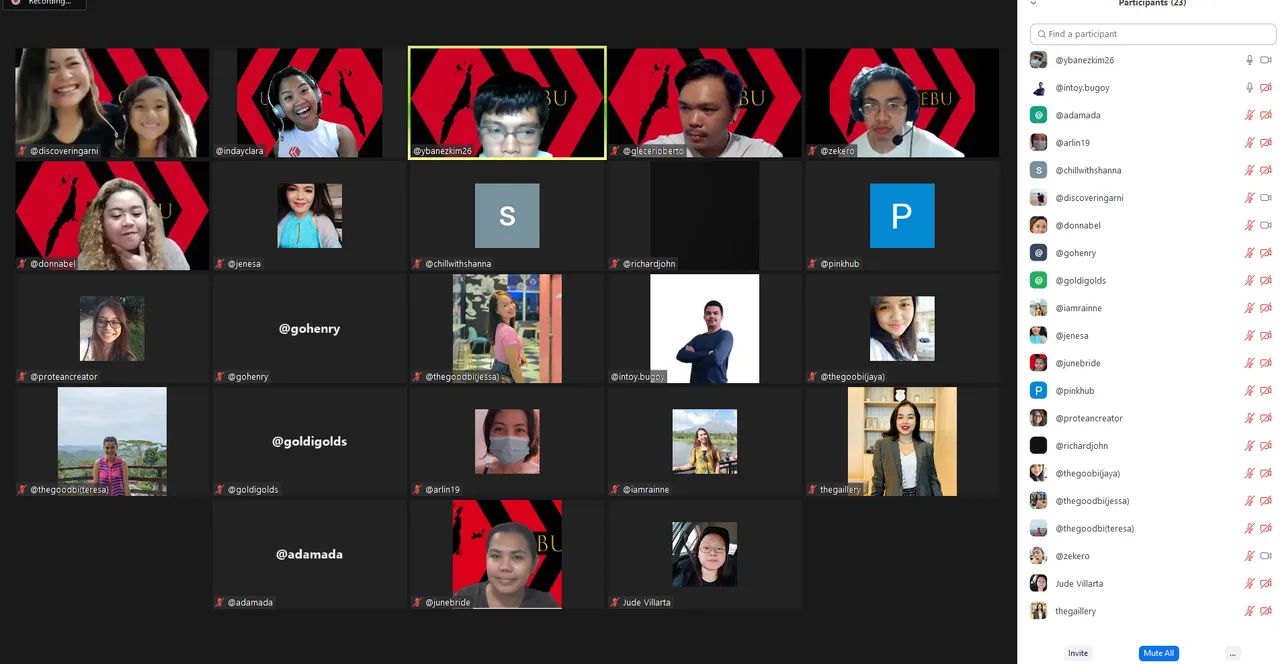The image size is (1280, 664).
Task: Select the thegaillery video tile
Action: 902,442
